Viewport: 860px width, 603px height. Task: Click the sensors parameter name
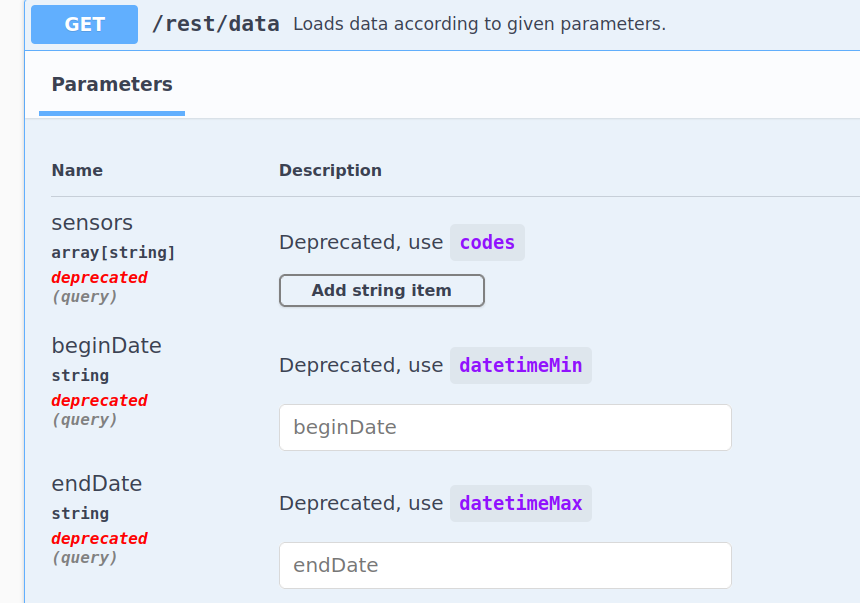[x=92, y=222]
